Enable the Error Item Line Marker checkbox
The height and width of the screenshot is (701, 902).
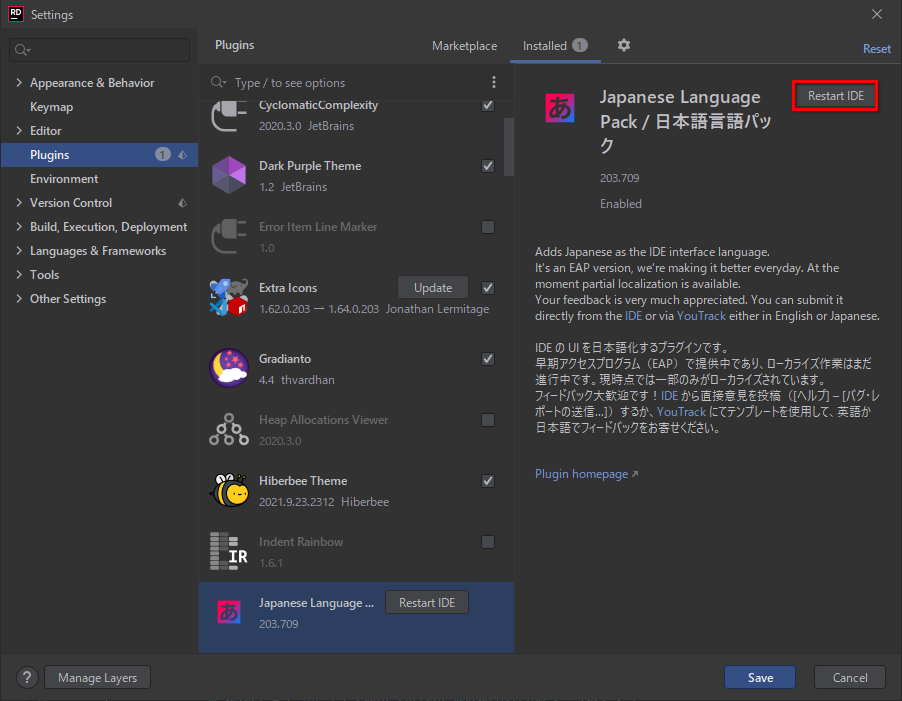[488, 227]
